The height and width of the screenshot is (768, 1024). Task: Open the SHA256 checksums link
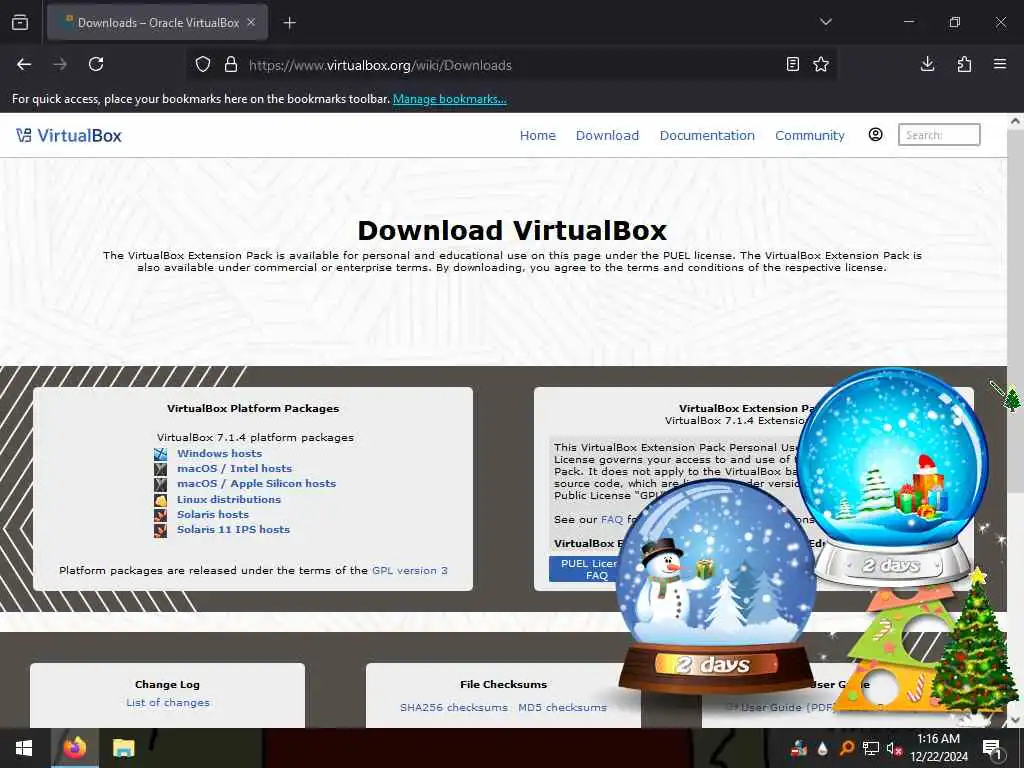coord(454,707)
